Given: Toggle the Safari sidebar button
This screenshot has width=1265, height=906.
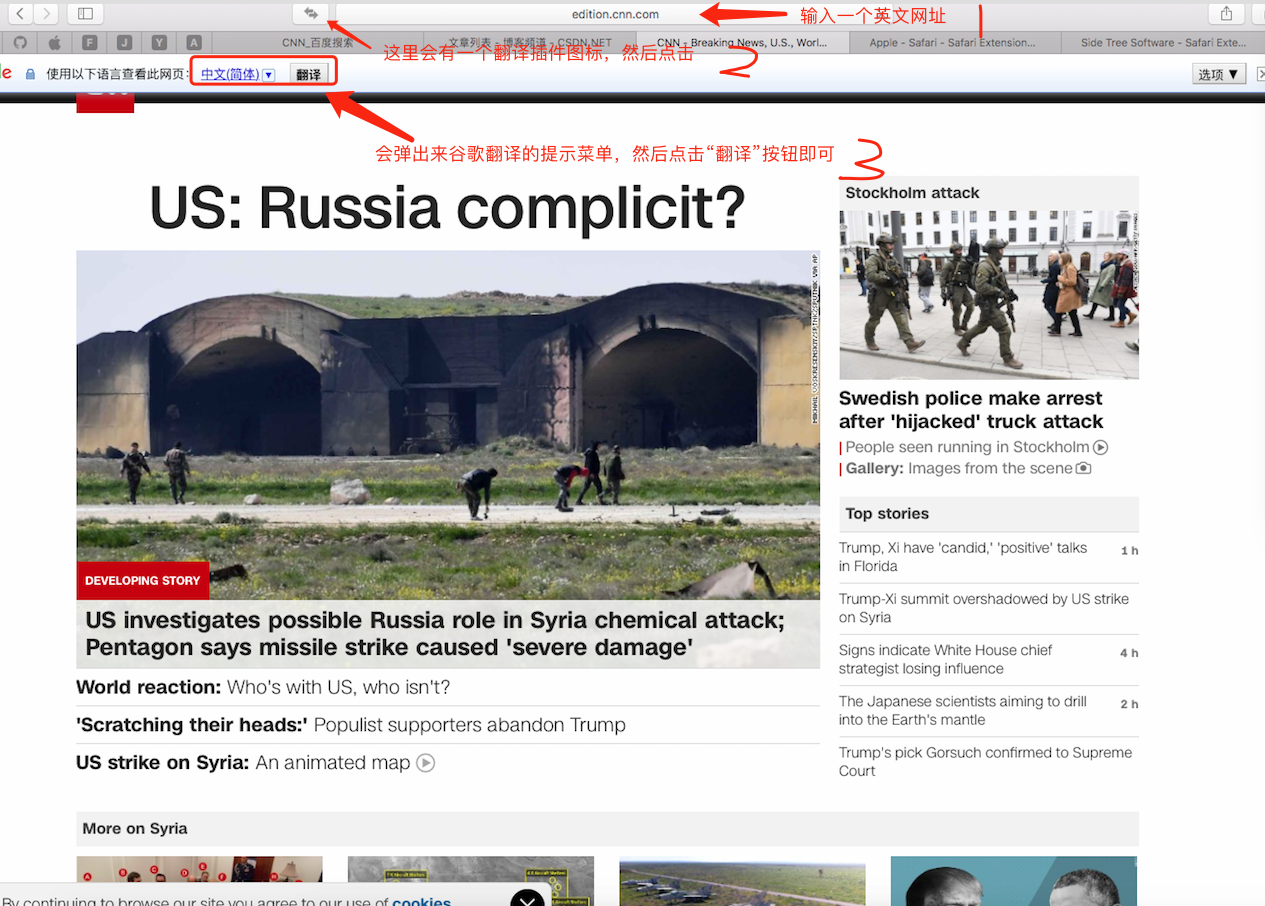Looking at the screenshot, I should [x=85, y=13].
